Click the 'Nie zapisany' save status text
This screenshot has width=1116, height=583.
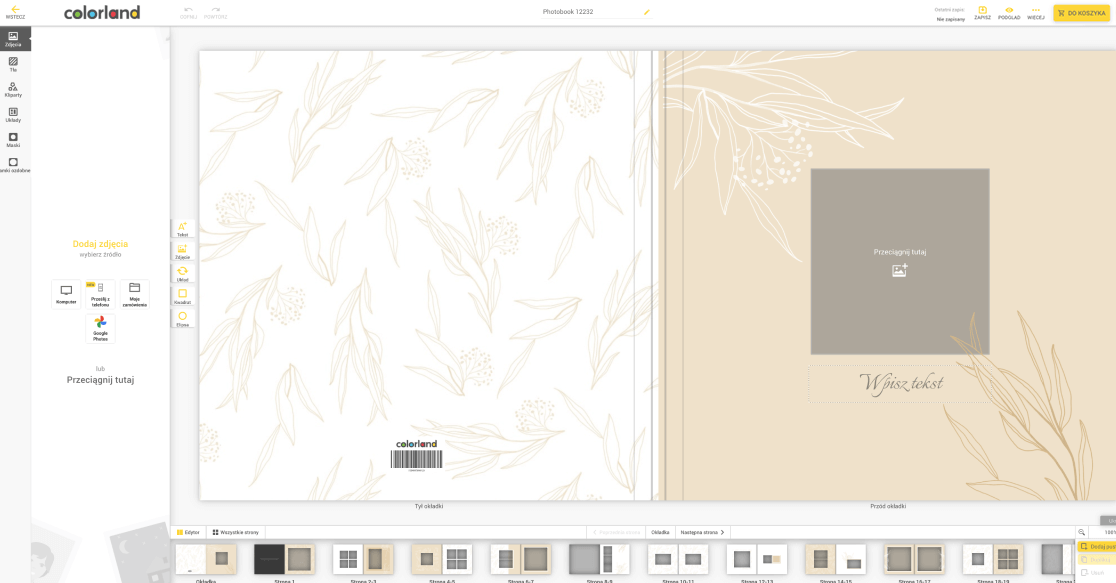pos(951,19)
